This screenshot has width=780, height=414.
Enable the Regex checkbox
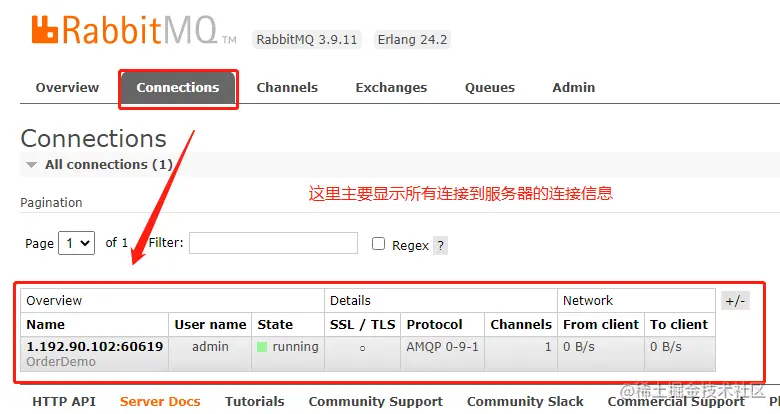[x=379, y=243]
